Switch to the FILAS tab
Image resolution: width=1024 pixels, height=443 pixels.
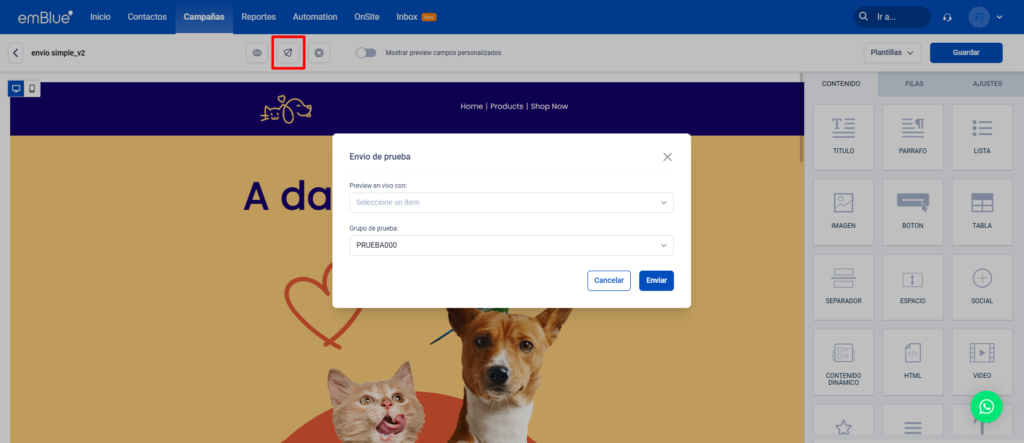click(914, 84)
